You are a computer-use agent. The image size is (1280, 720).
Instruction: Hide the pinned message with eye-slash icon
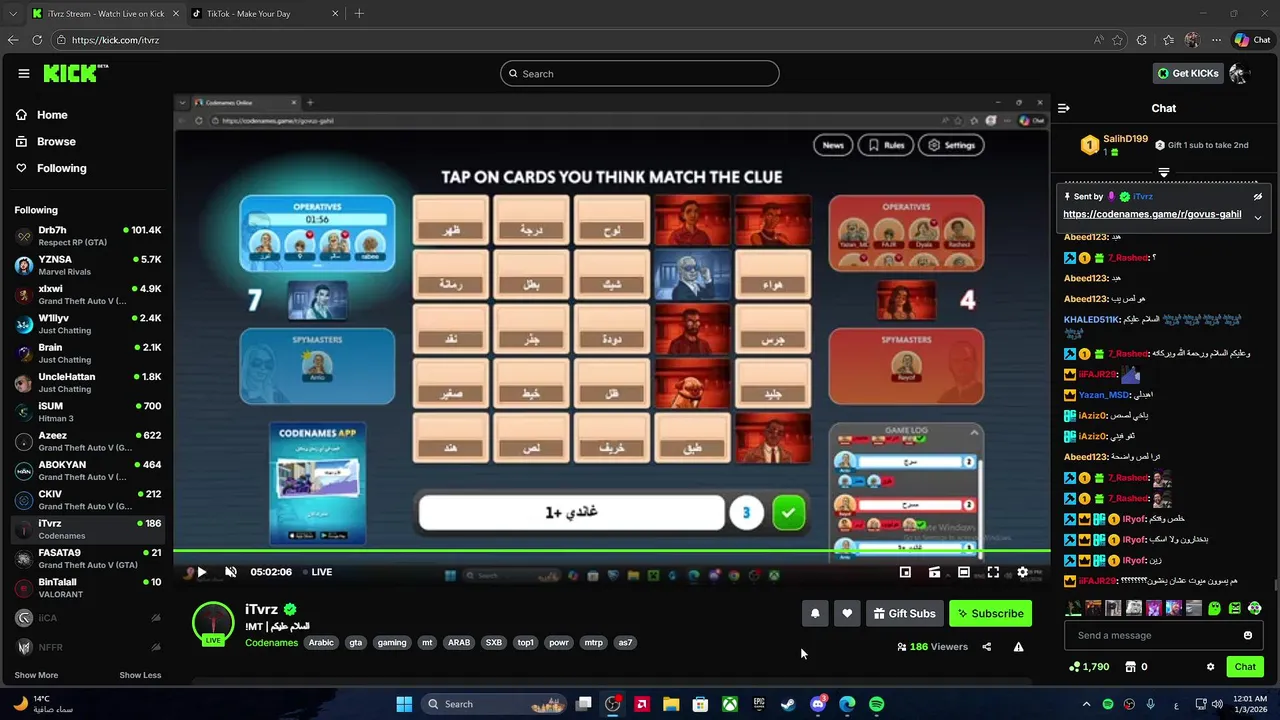(1258, 196)
